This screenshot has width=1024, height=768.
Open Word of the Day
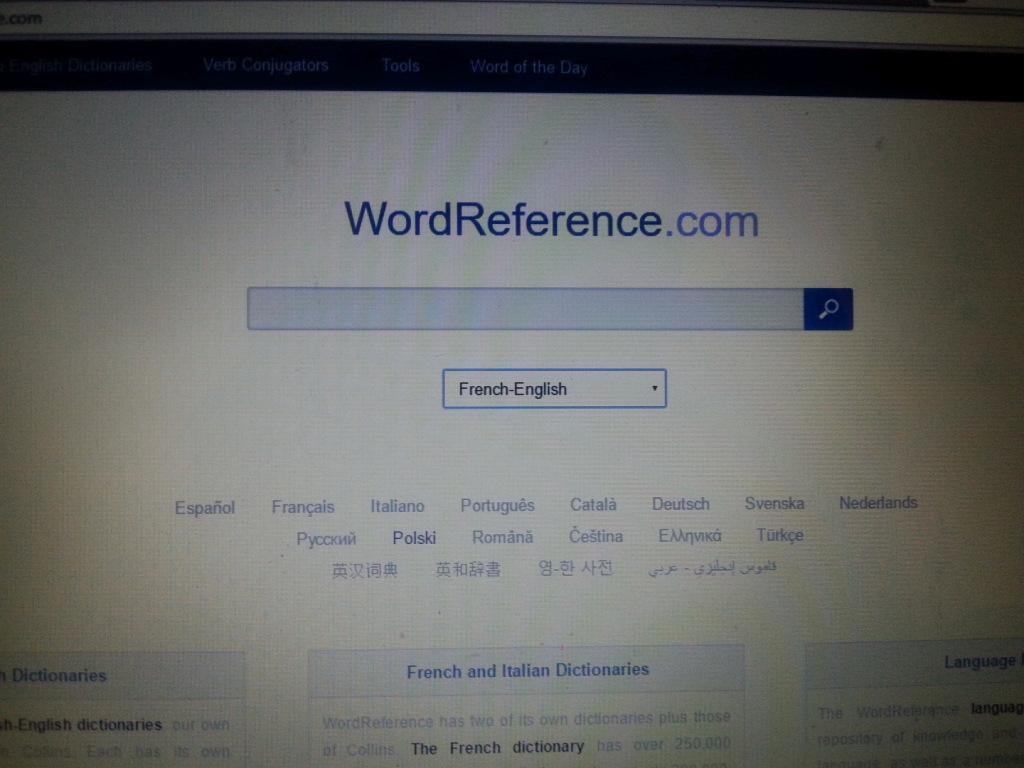pos(528,68)
